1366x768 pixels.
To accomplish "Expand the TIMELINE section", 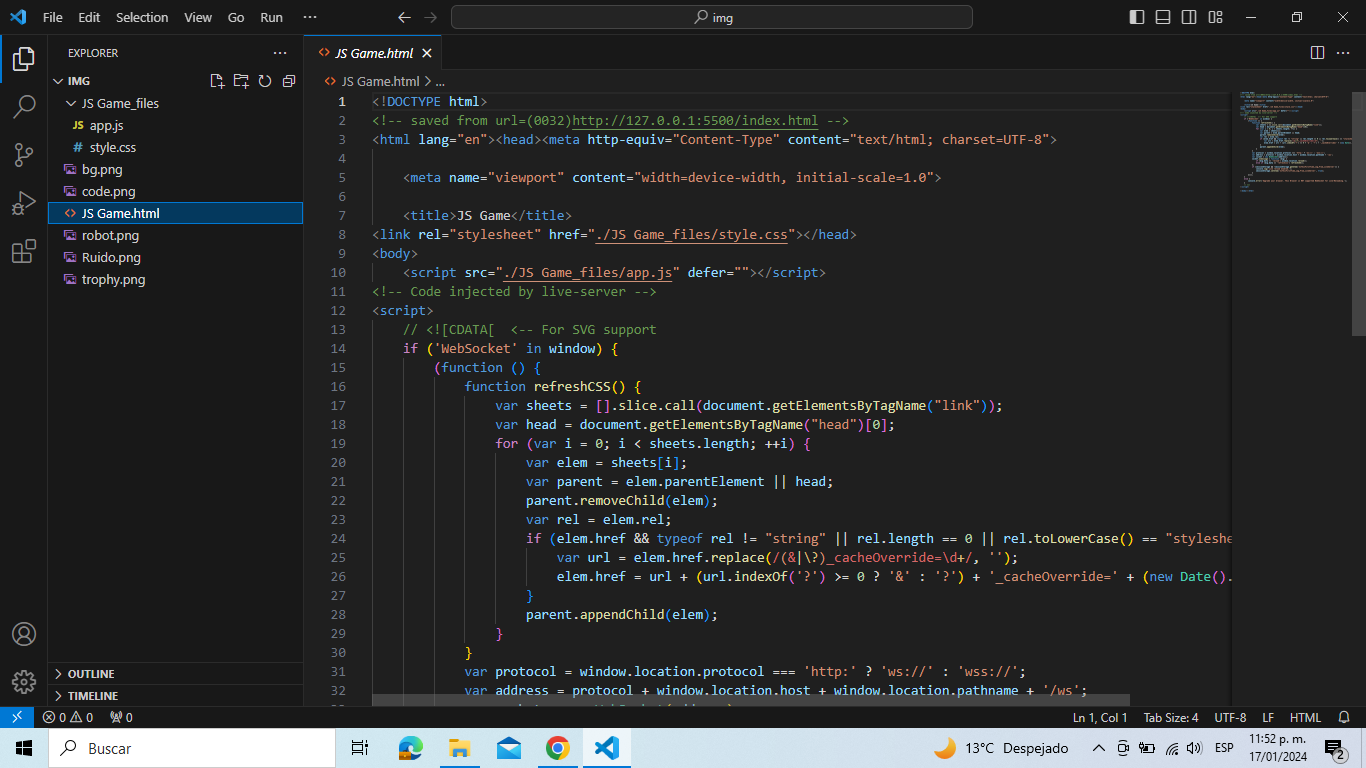I will click(175, 695).
